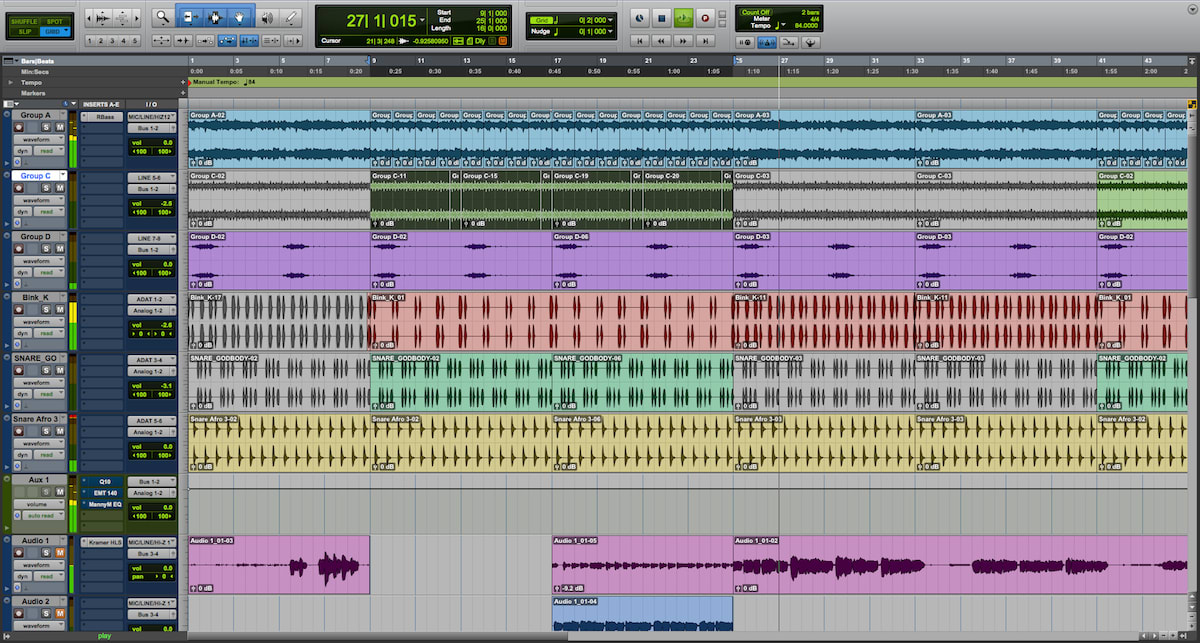Expand the Tempo ruler disclosure triangle
This screenshot has height=643, width=1200.
(10, 82)
